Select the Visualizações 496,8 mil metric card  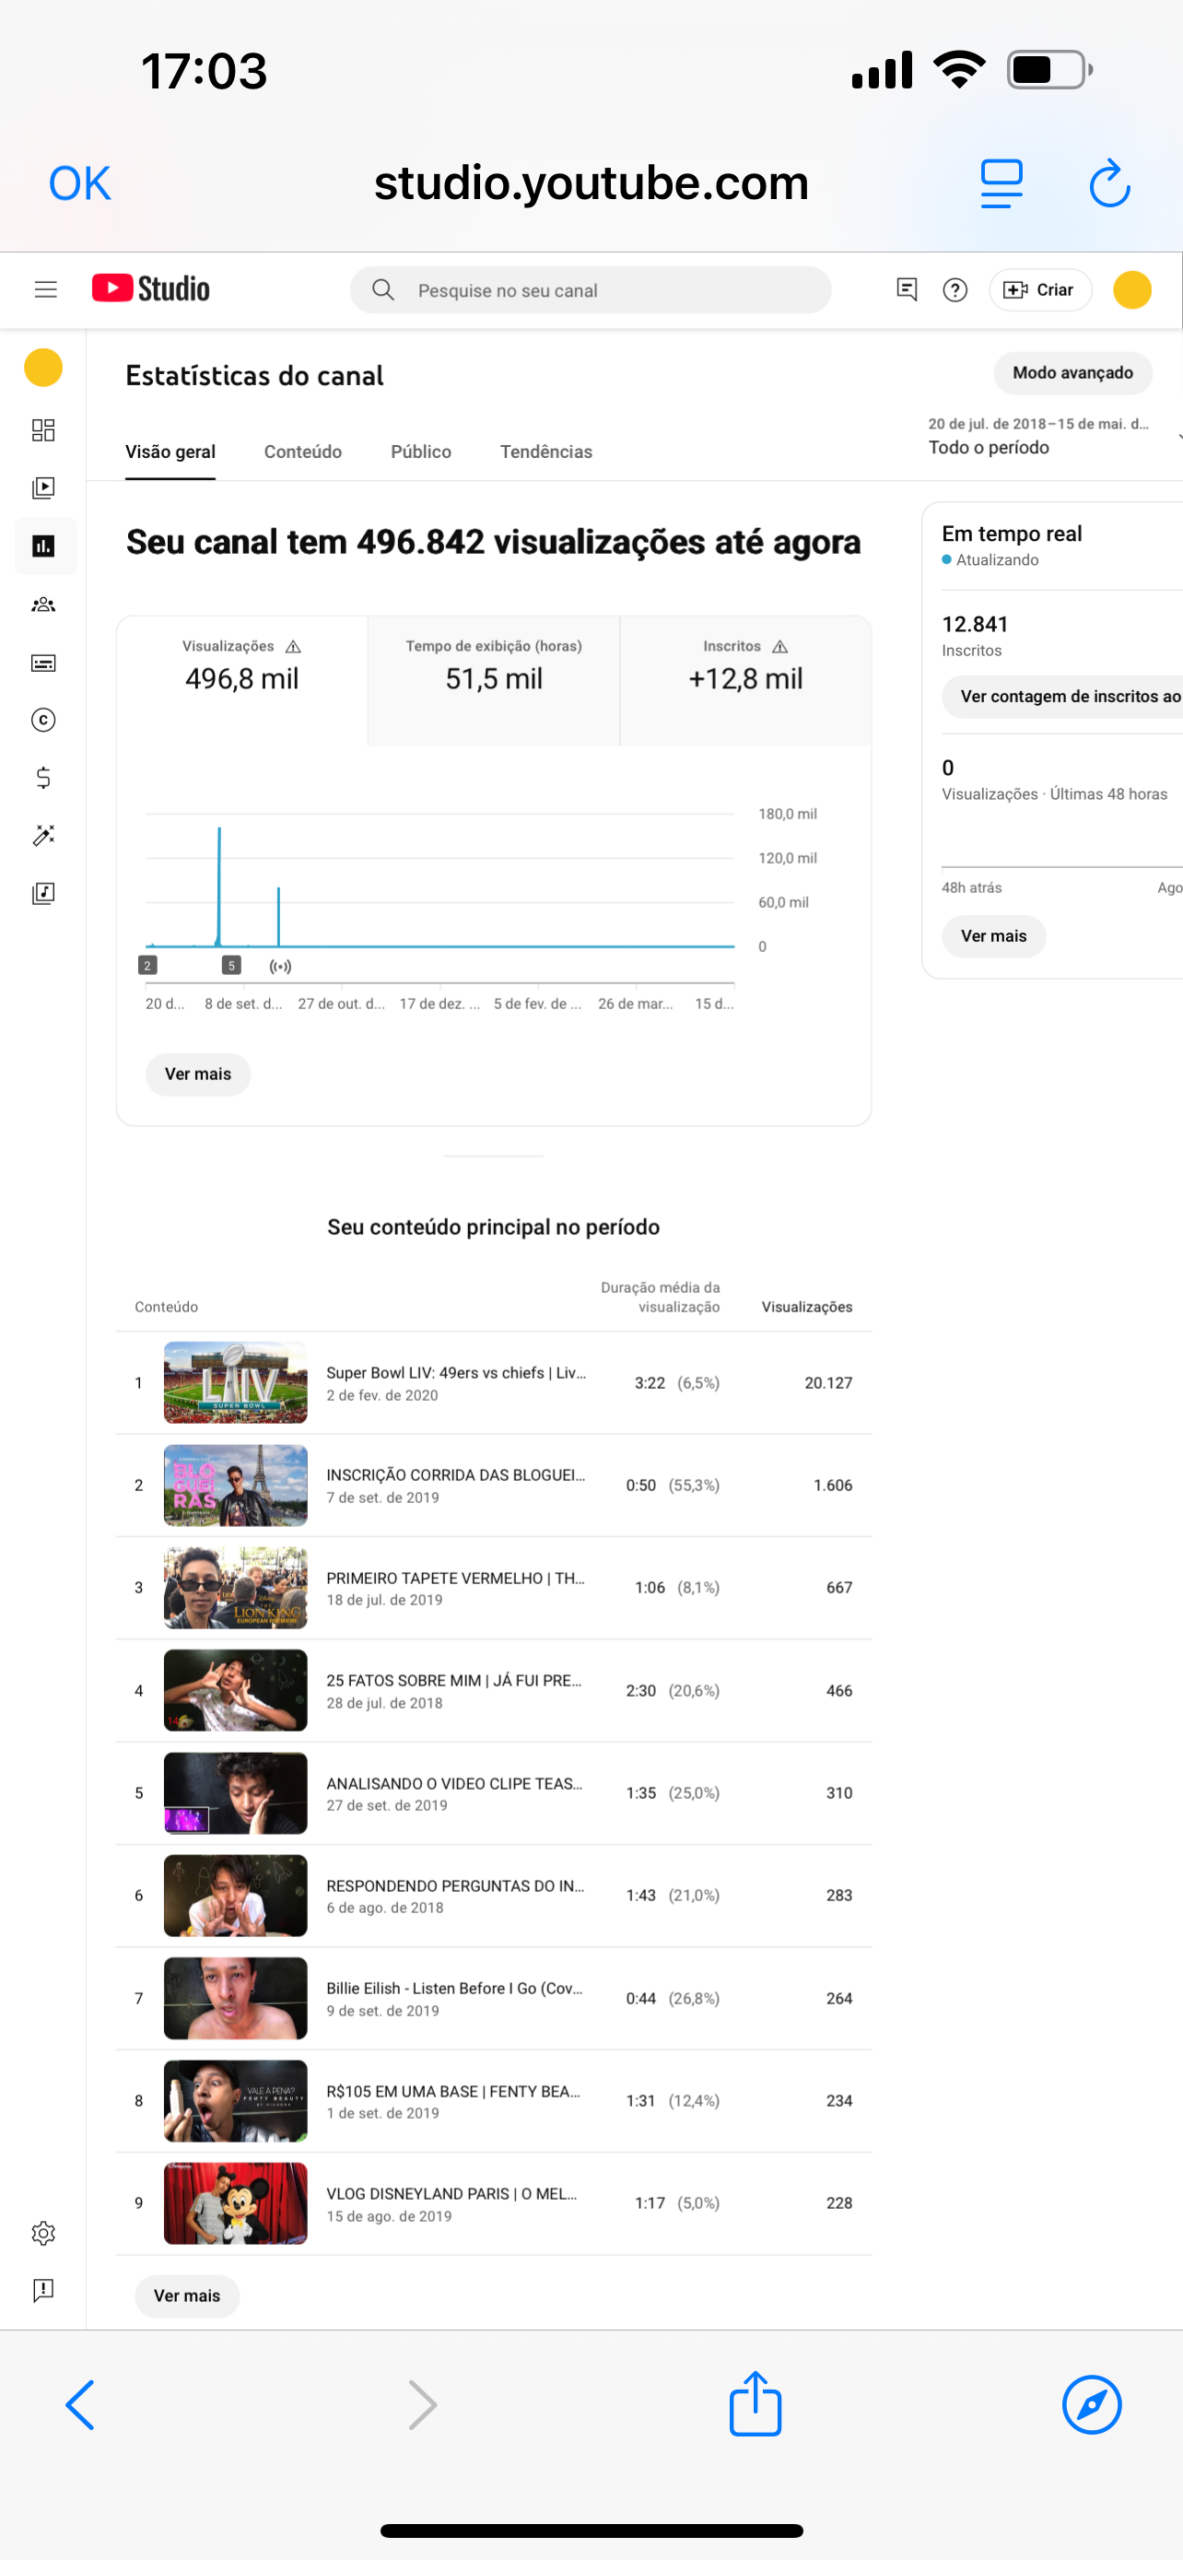[x=242, y=680]
